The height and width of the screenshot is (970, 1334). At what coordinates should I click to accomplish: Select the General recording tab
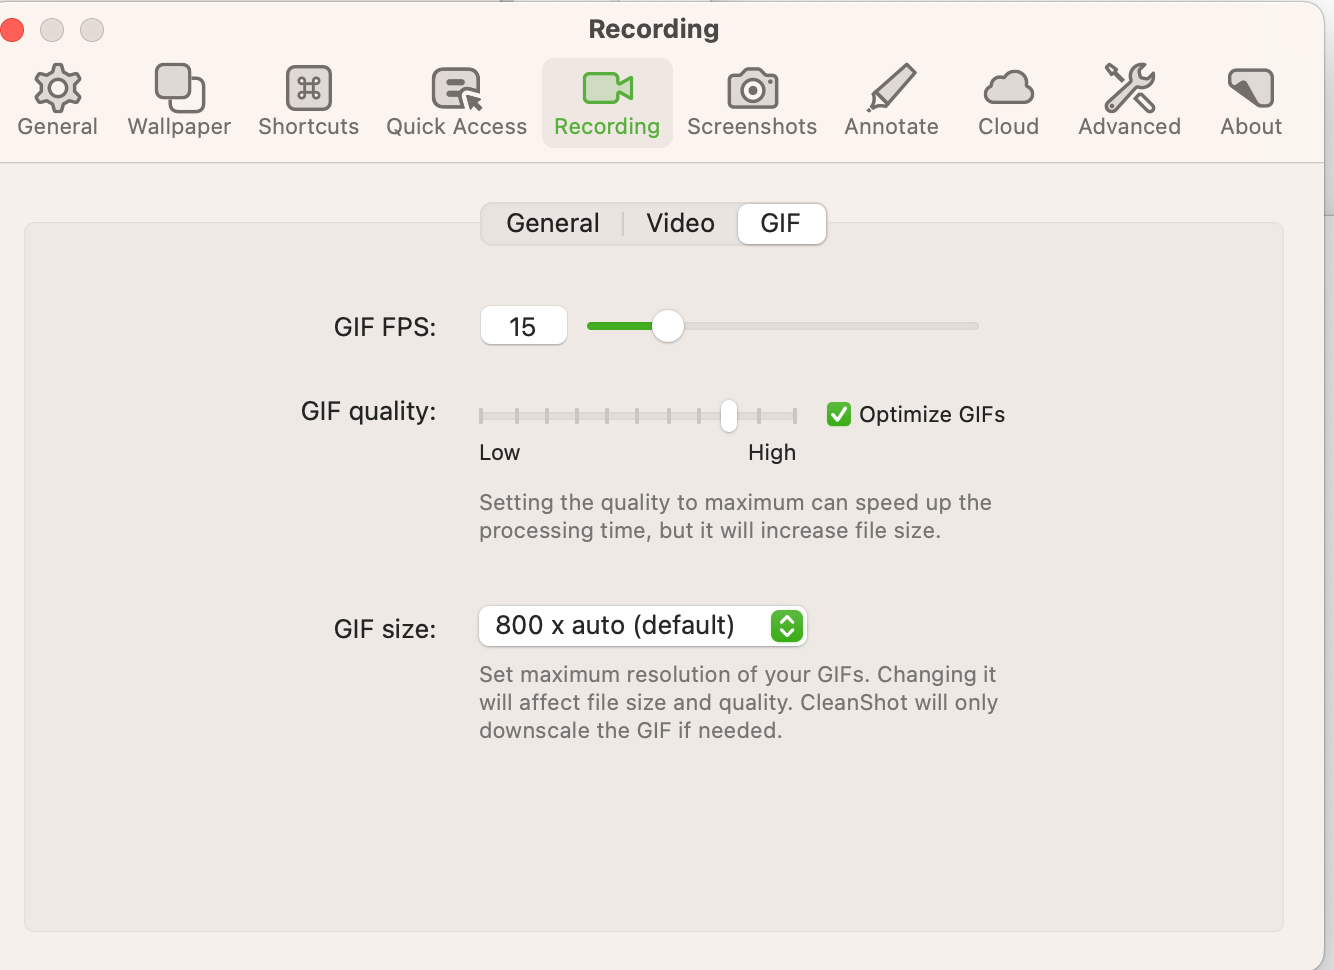pos(552,223)
